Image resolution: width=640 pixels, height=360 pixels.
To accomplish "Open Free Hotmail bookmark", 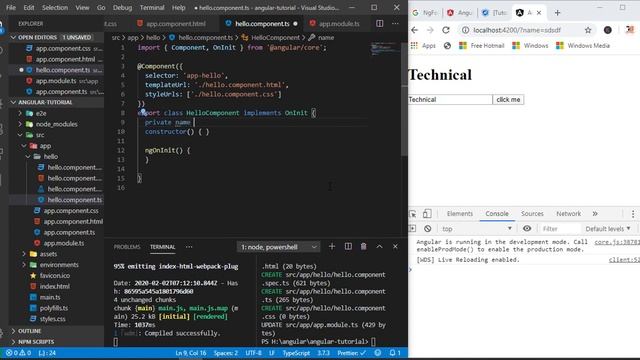I will [481, 46].
